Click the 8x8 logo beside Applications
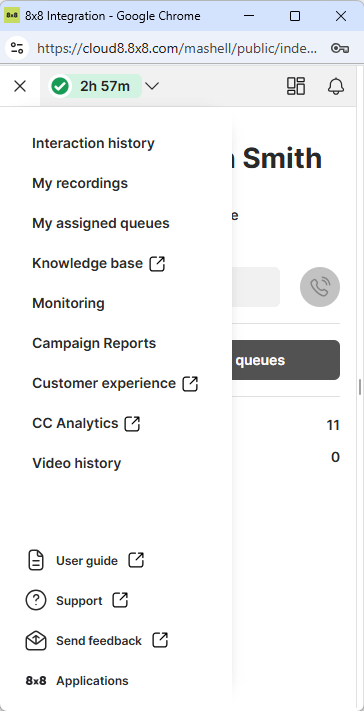364x711 pixels. (36, 681)
